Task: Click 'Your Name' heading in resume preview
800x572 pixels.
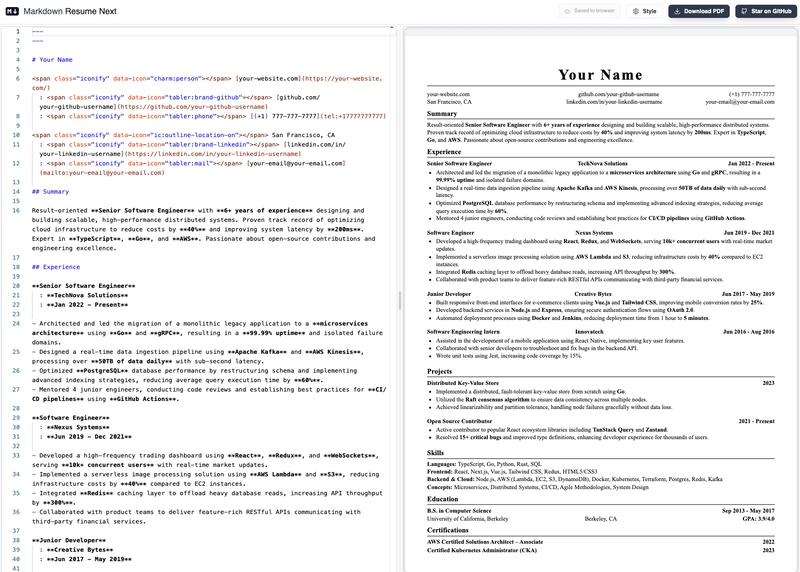Action: click(x=600, y=75)
